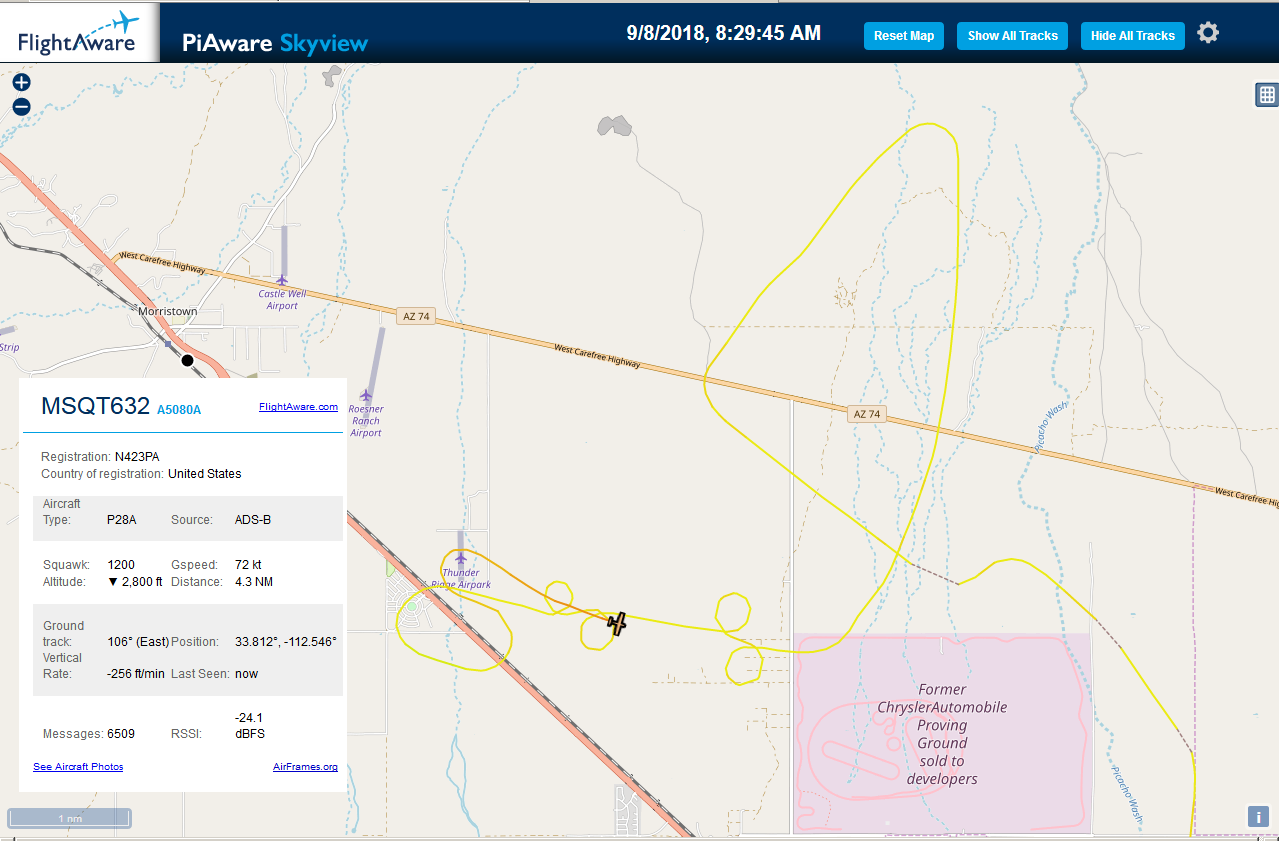Select the yellow aircraft marker on the map
The height and width of the screenshot is (841, 1279).
[x=618, y=623]
